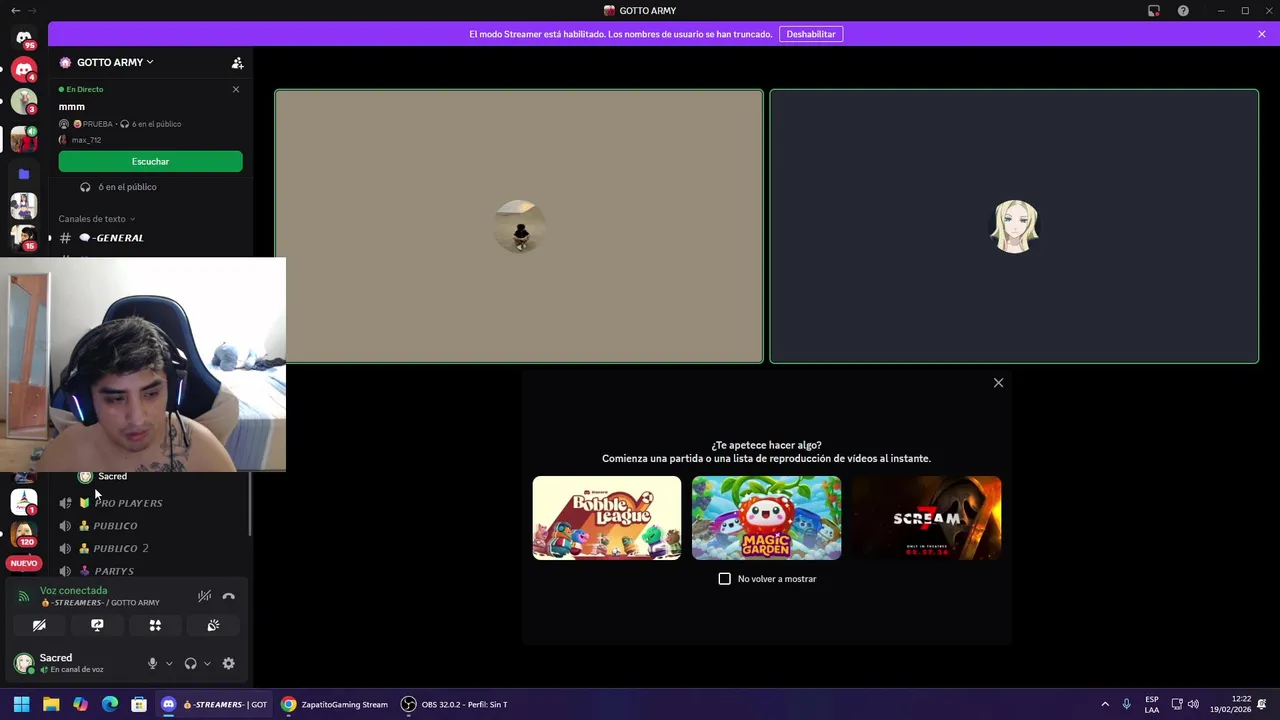
Task: Open headphone output options arrow
Action: click(207, 663)
